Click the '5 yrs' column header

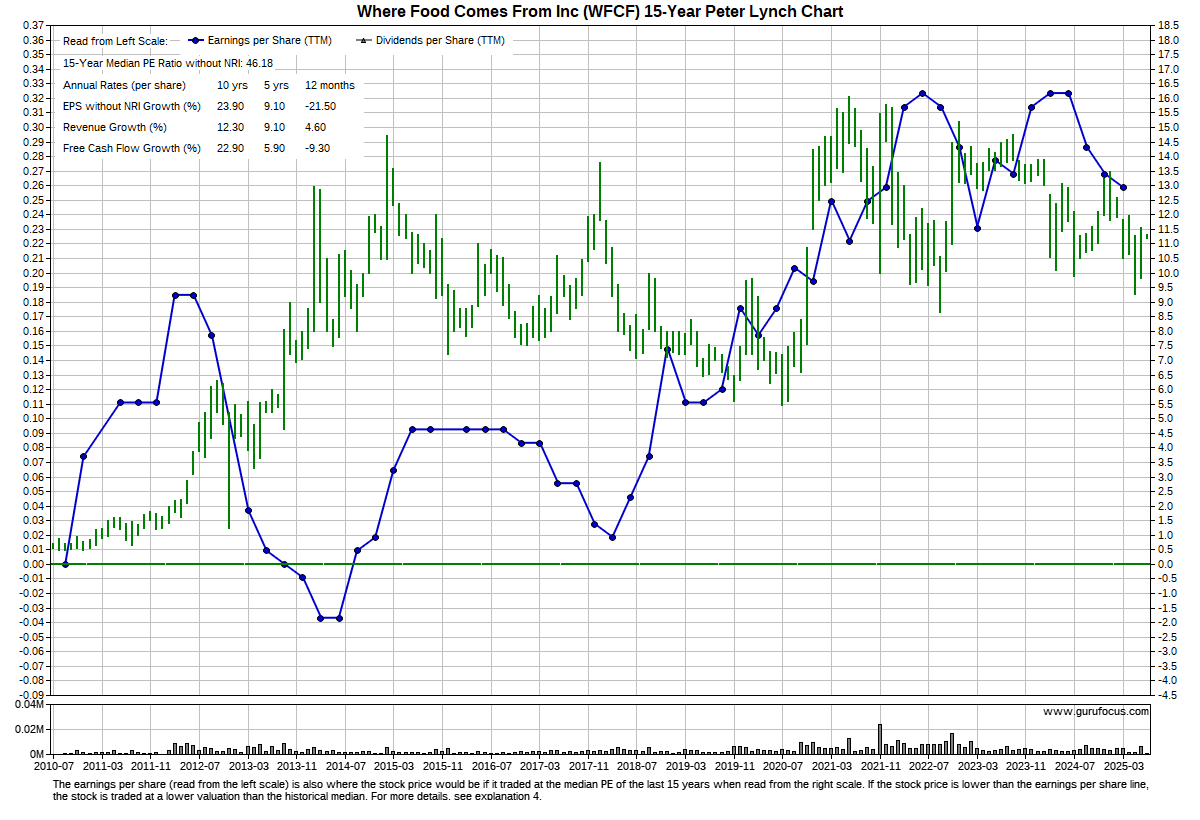click(x=275, y=85)
